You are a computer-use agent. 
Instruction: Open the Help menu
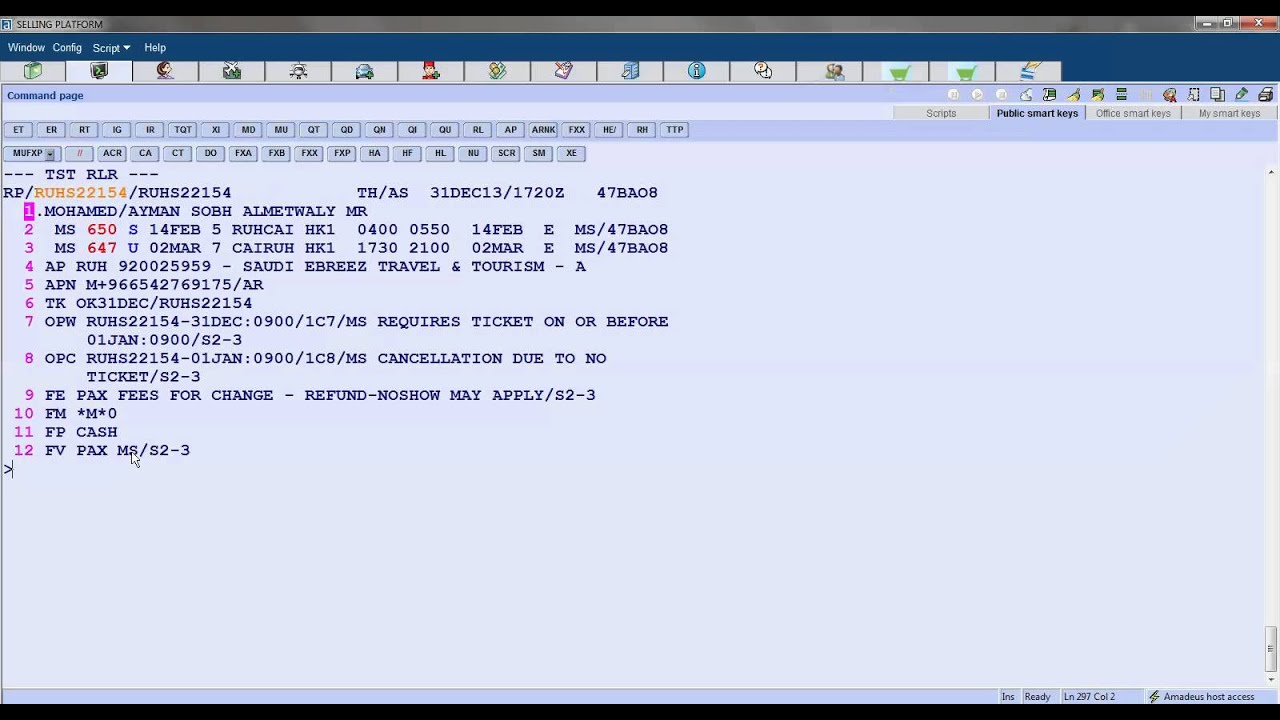[154, 48]
